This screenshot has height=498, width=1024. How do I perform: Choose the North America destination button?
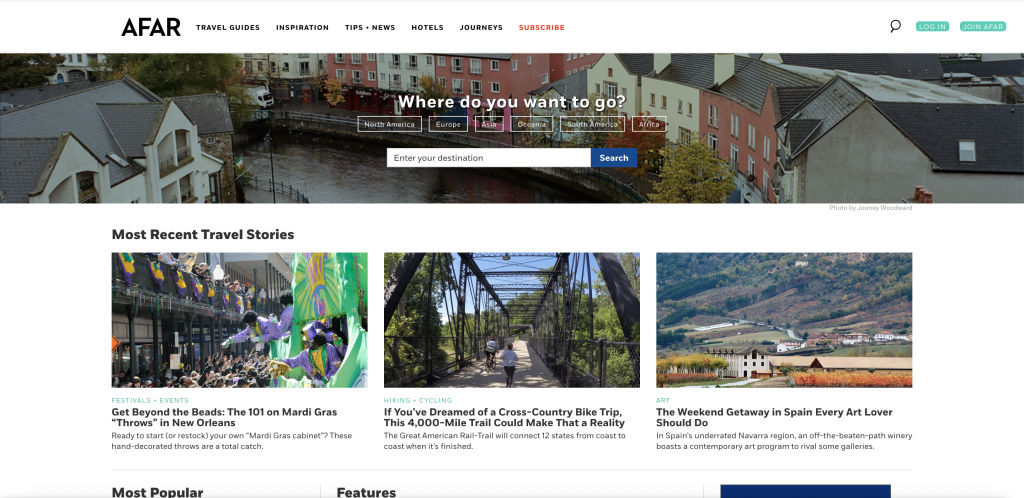coord(389,124)
